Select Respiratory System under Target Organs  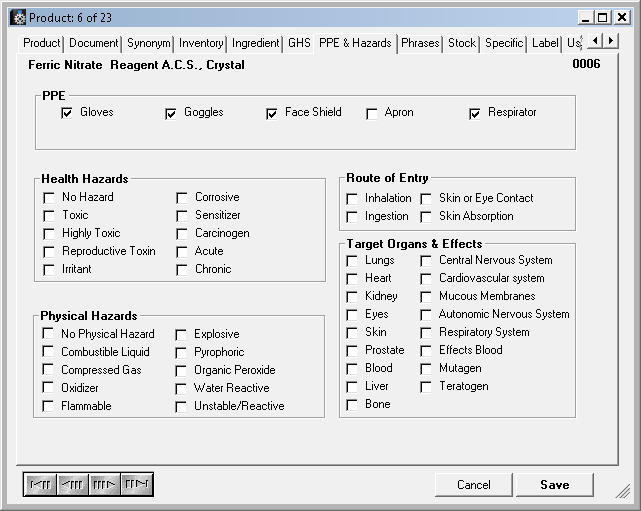426,333
